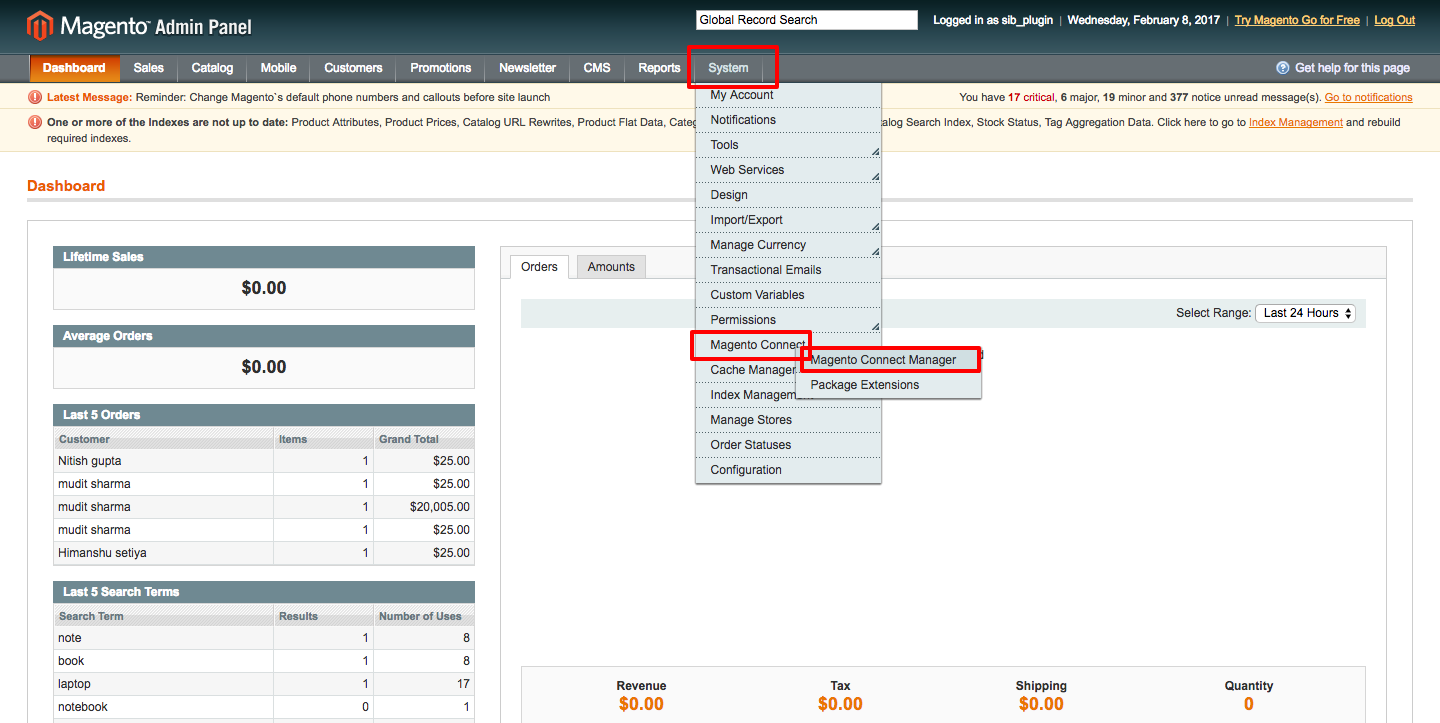This screenshot has width=1440, height=723.
Task: Click the Nitish gupta order row
Action: [264, 461]
